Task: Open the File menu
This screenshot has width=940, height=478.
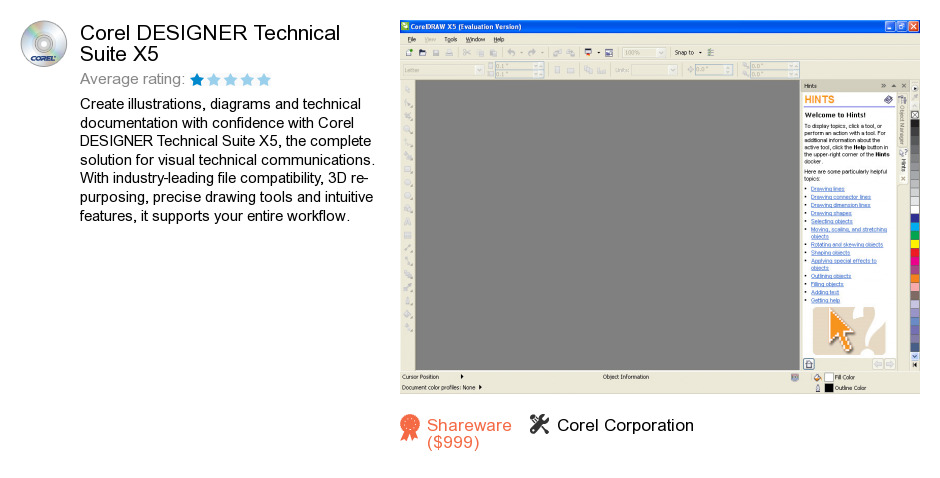Action: pos(412,40)
